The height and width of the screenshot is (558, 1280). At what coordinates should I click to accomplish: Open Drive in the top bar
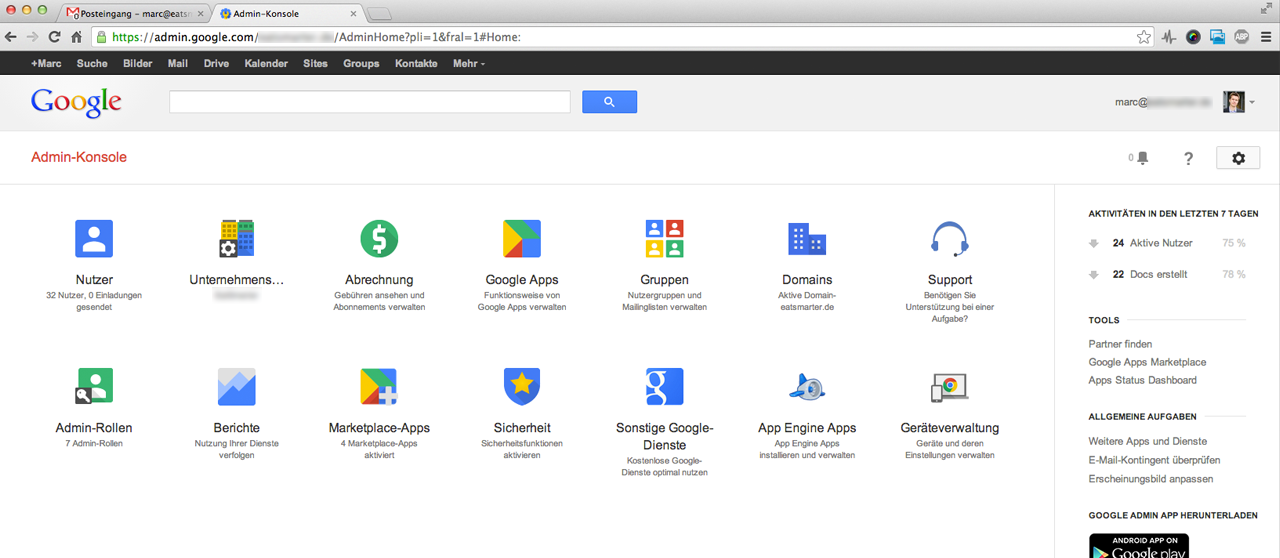point(216,63)
